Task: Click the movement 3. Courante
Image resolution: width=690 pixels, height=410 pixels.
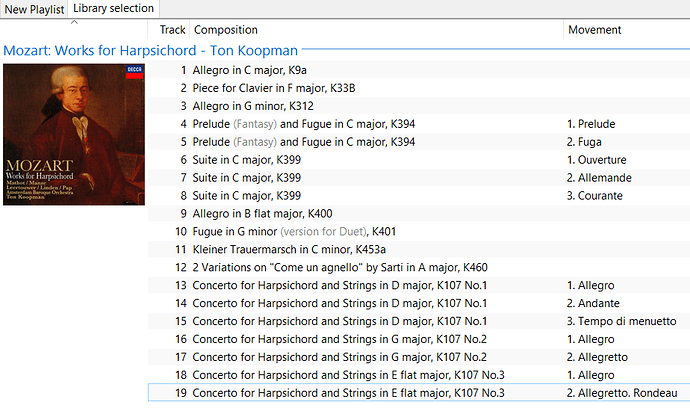Action: point(595,196)
